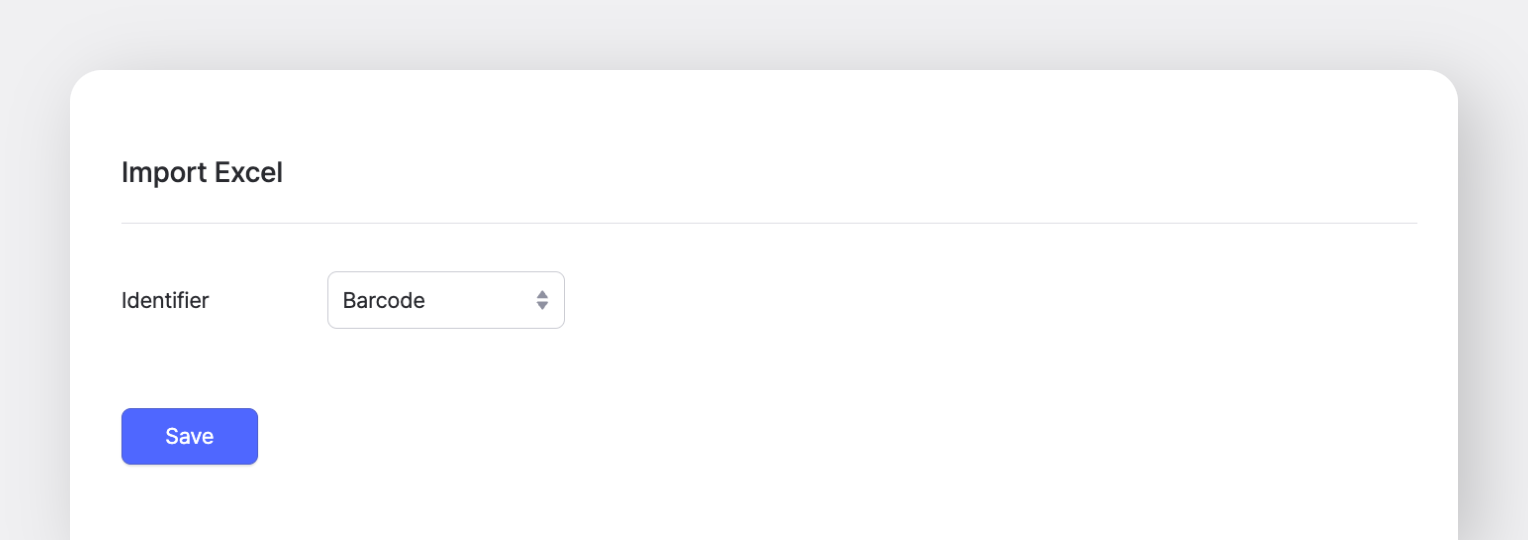Screen dimensions: 1528x540
Task: Select the Barcode text in the combo box
Action: [x=384, y=300]
